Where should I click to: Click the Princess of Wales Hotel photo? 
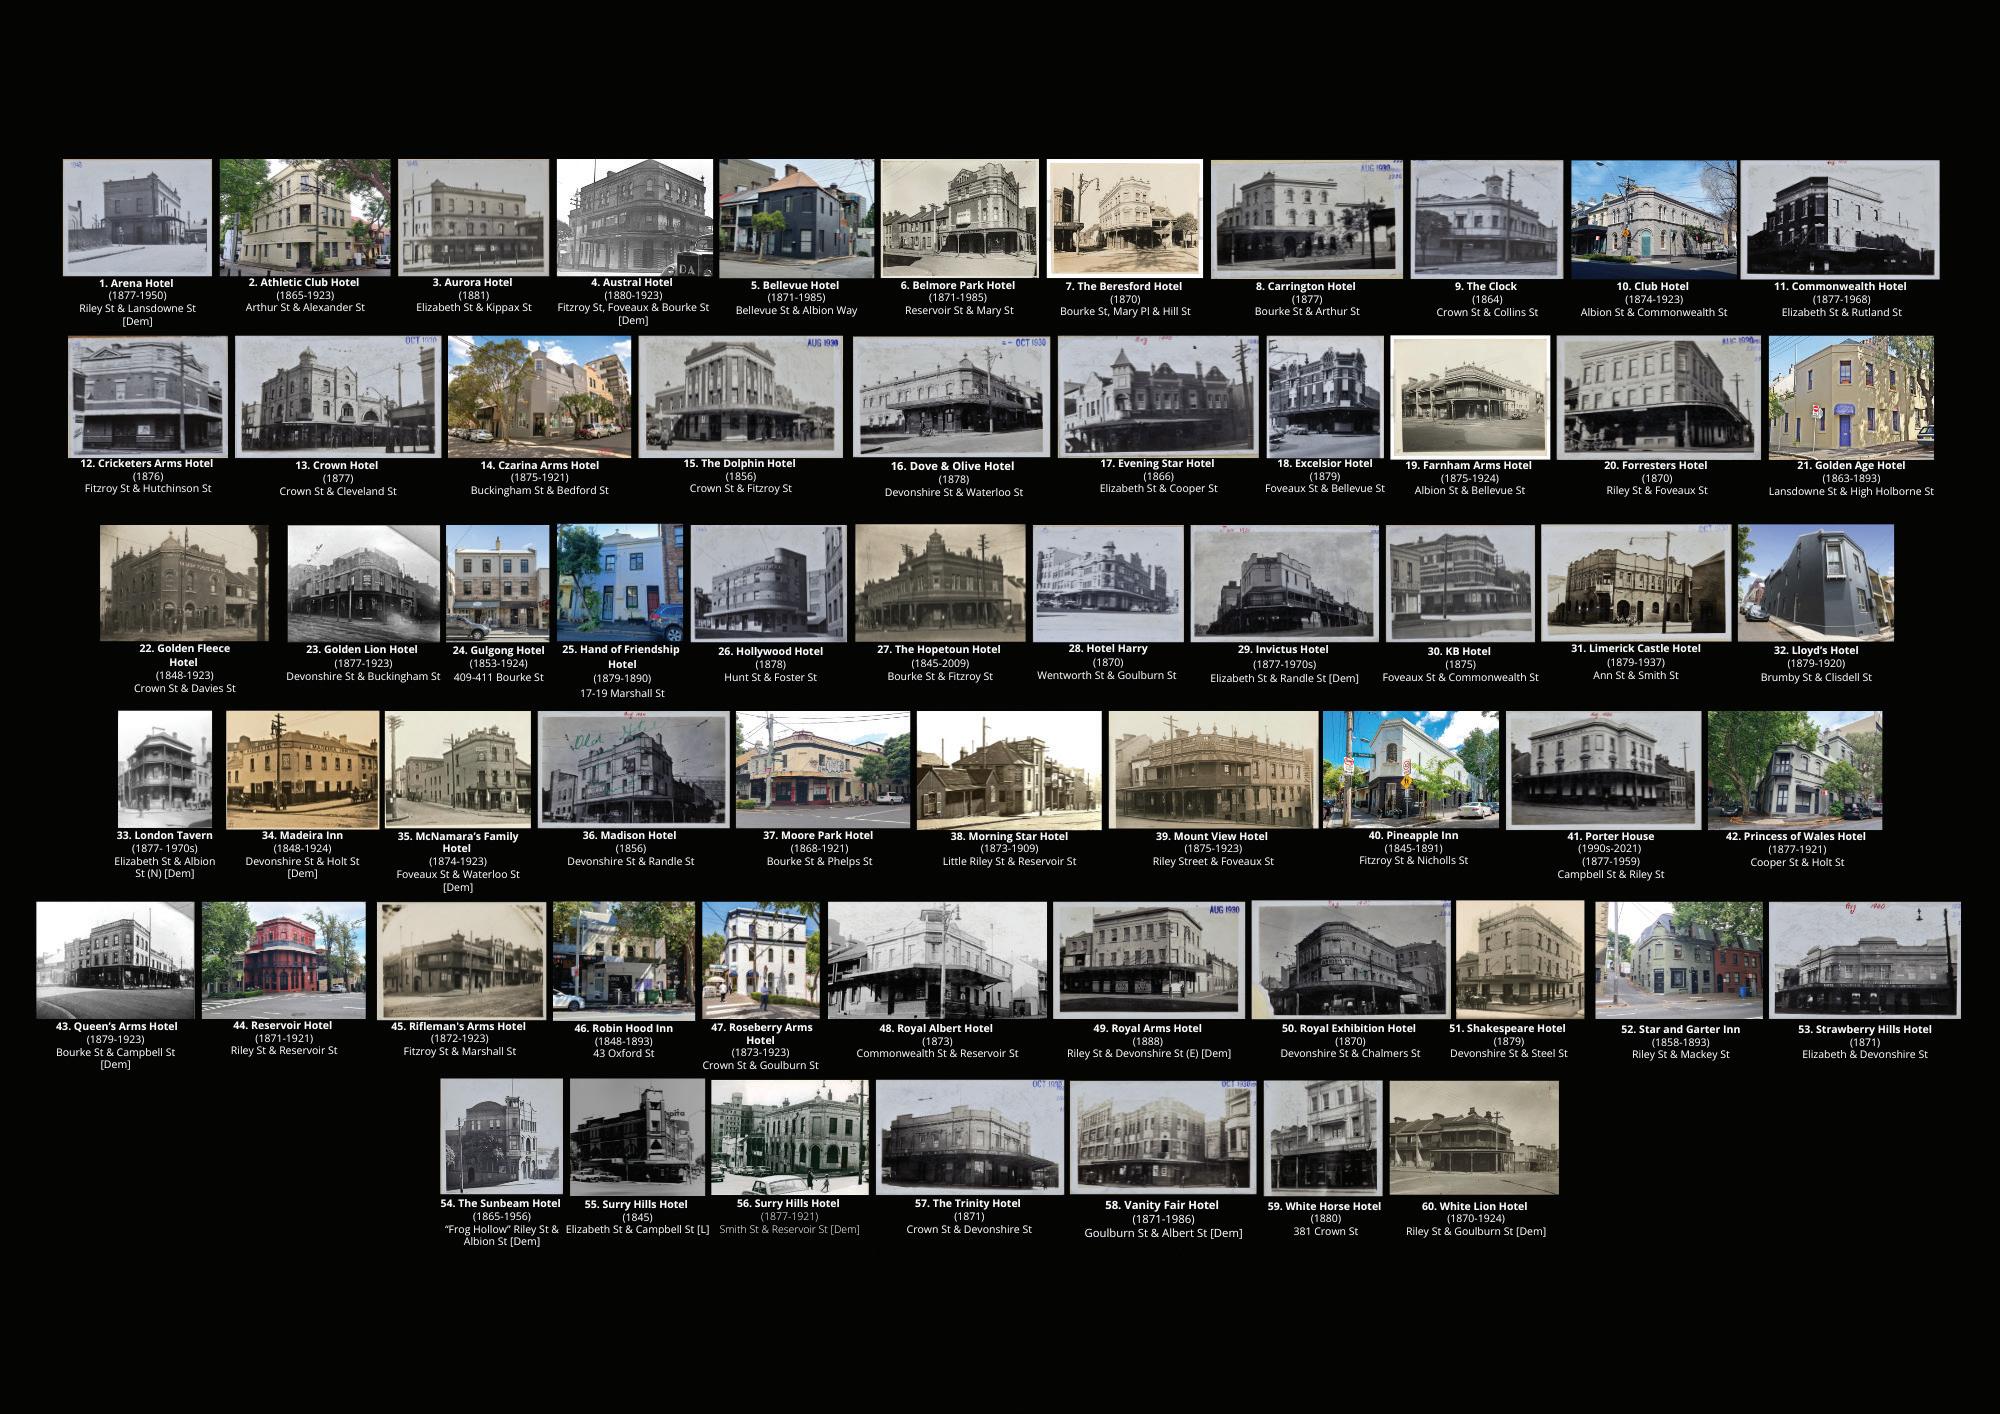click(1794, 770)
